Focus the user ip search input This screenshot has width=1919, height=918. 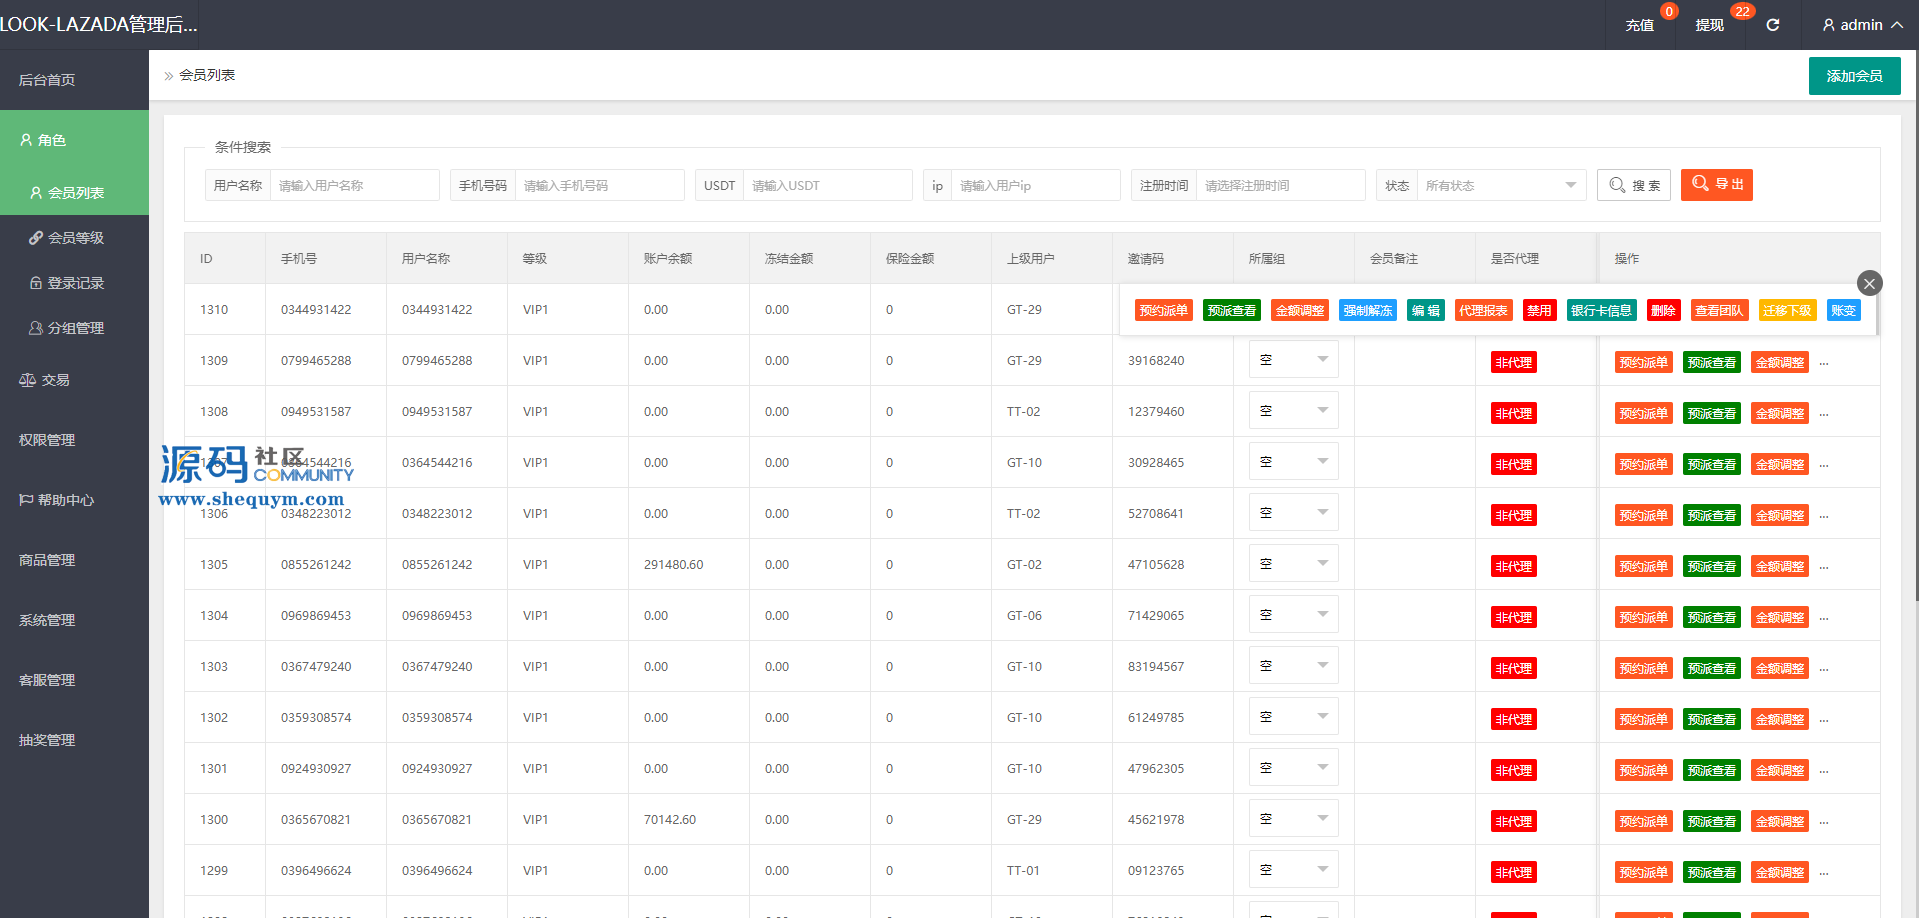coord(1035,185)
